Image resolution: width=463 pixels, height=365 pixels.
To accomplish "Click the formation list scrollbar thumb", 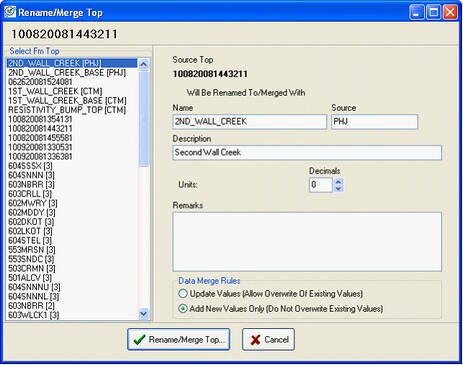I will tap(144, 118).
